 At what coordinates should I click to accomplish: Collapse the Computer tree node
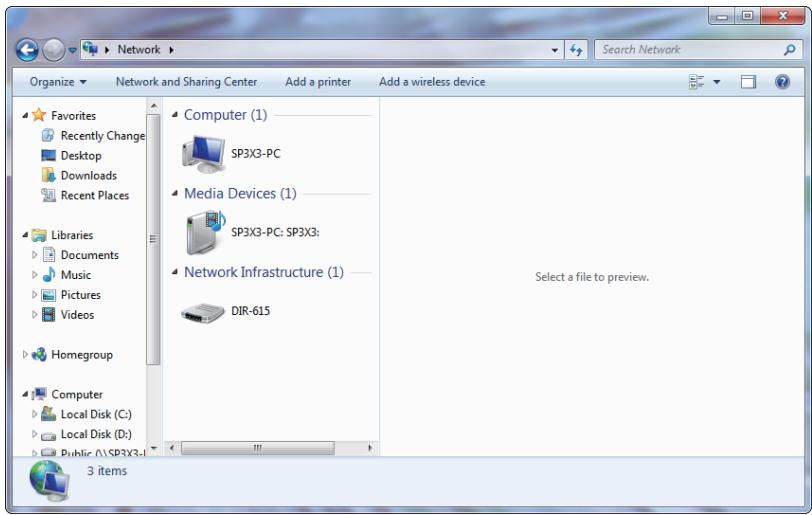click(25, 395)
